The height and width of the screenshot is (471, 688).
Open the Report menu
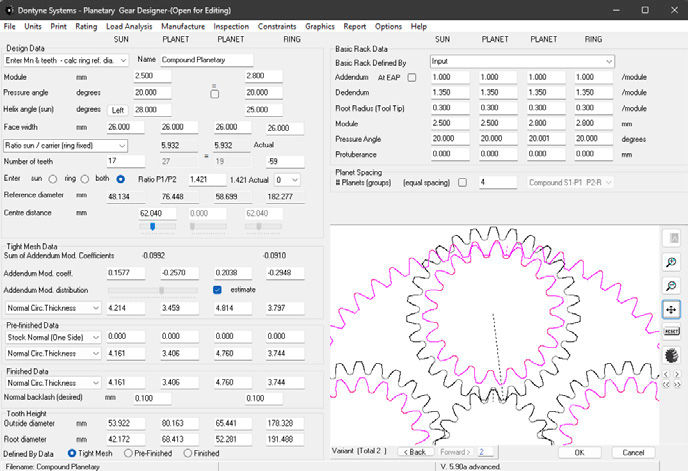click(x=355, y=26)
